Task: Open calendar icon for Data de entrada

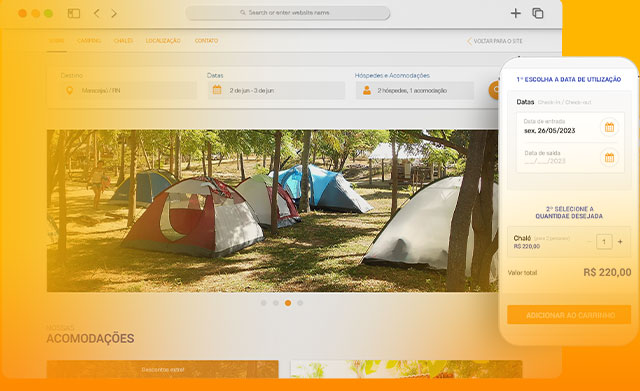Action: coord(609,127)
